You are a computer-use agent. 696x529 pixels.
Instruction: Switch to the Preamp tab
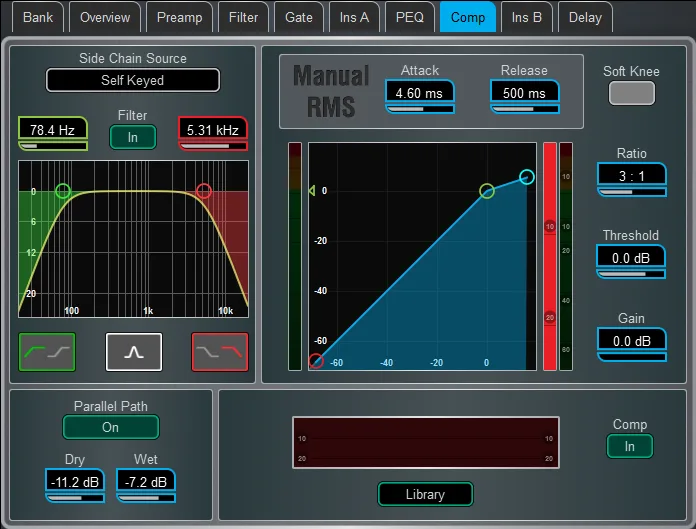[x=179, y=17]
